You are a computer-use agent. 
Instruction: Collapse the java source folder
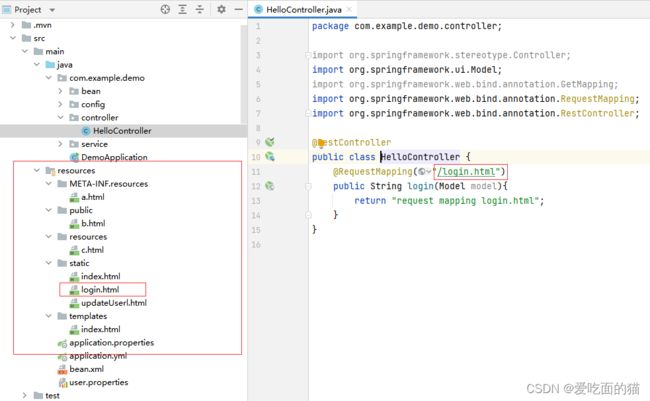click(x=36, y=65)
